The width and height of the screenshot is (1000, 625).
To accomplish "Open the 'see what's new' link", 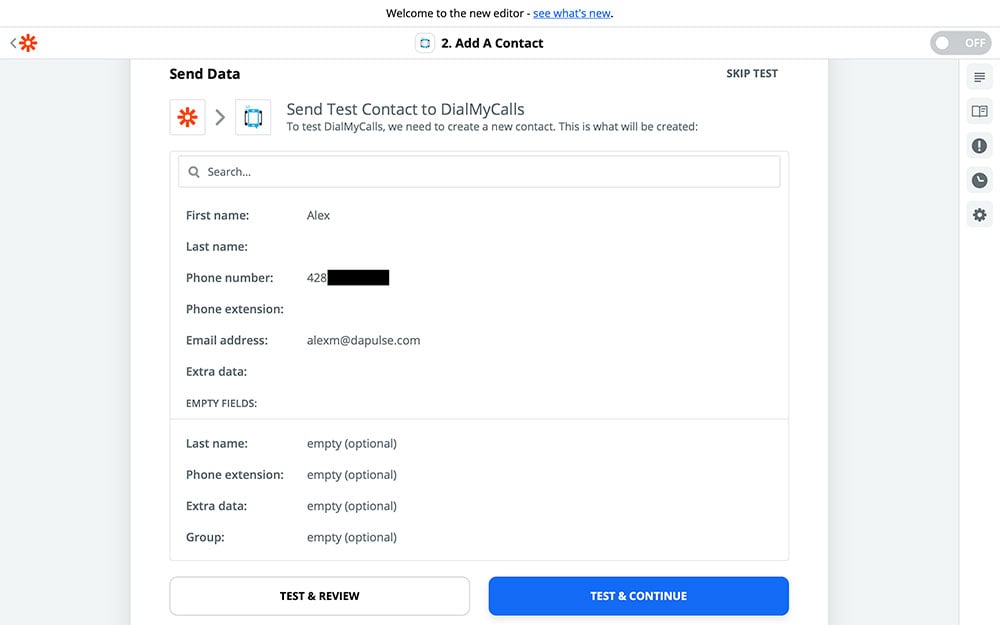I will [x=571, y=14].
